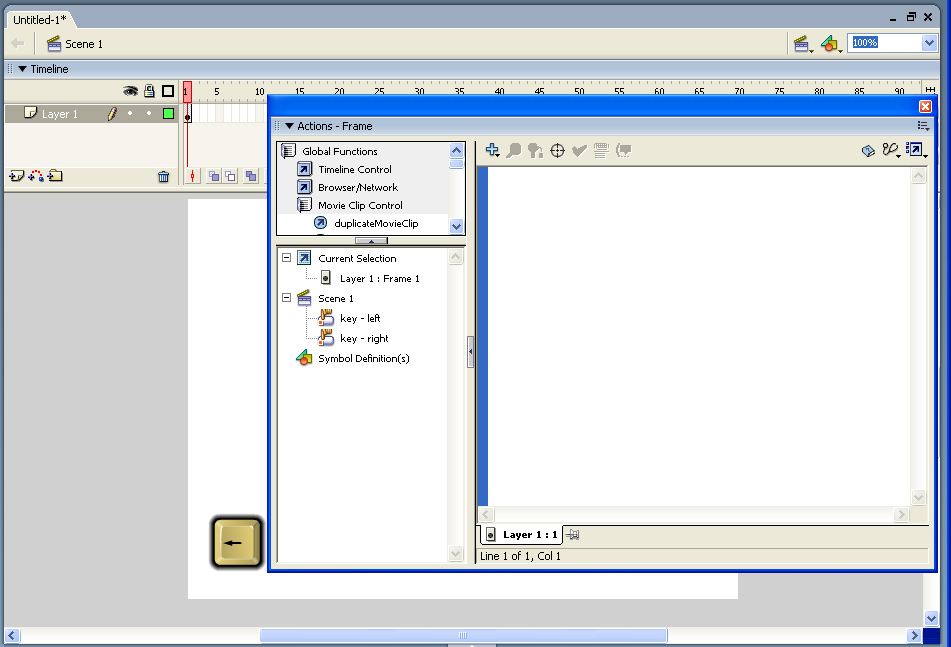This screenshot has width=951, height=647.
Task: Delete layer with the trash icon
Action: pyautogui.click(x=163, y=176)
